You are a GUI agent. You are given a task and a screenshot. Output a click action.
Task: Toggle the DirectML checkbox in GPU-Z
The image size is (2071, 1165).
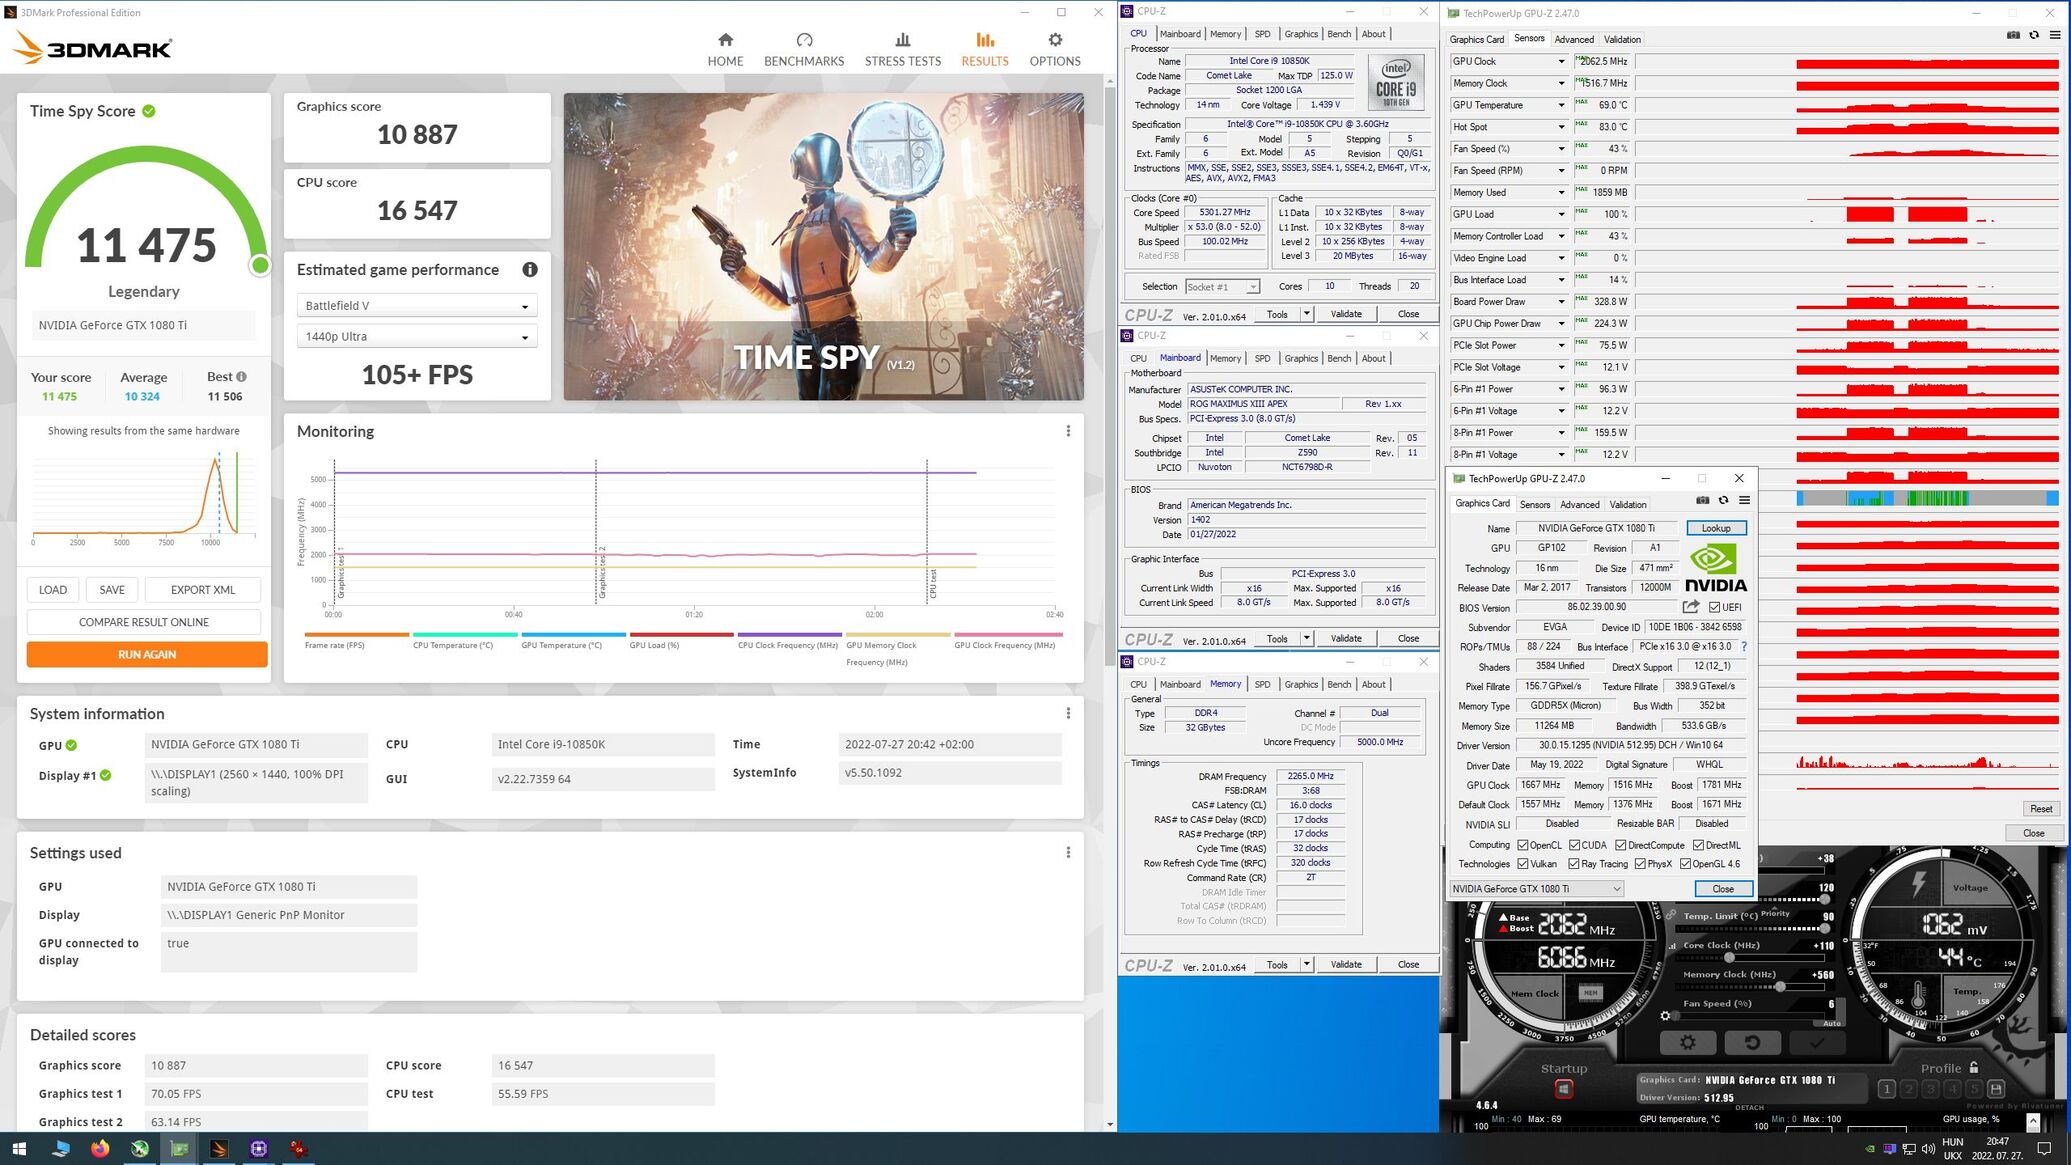1699,845
